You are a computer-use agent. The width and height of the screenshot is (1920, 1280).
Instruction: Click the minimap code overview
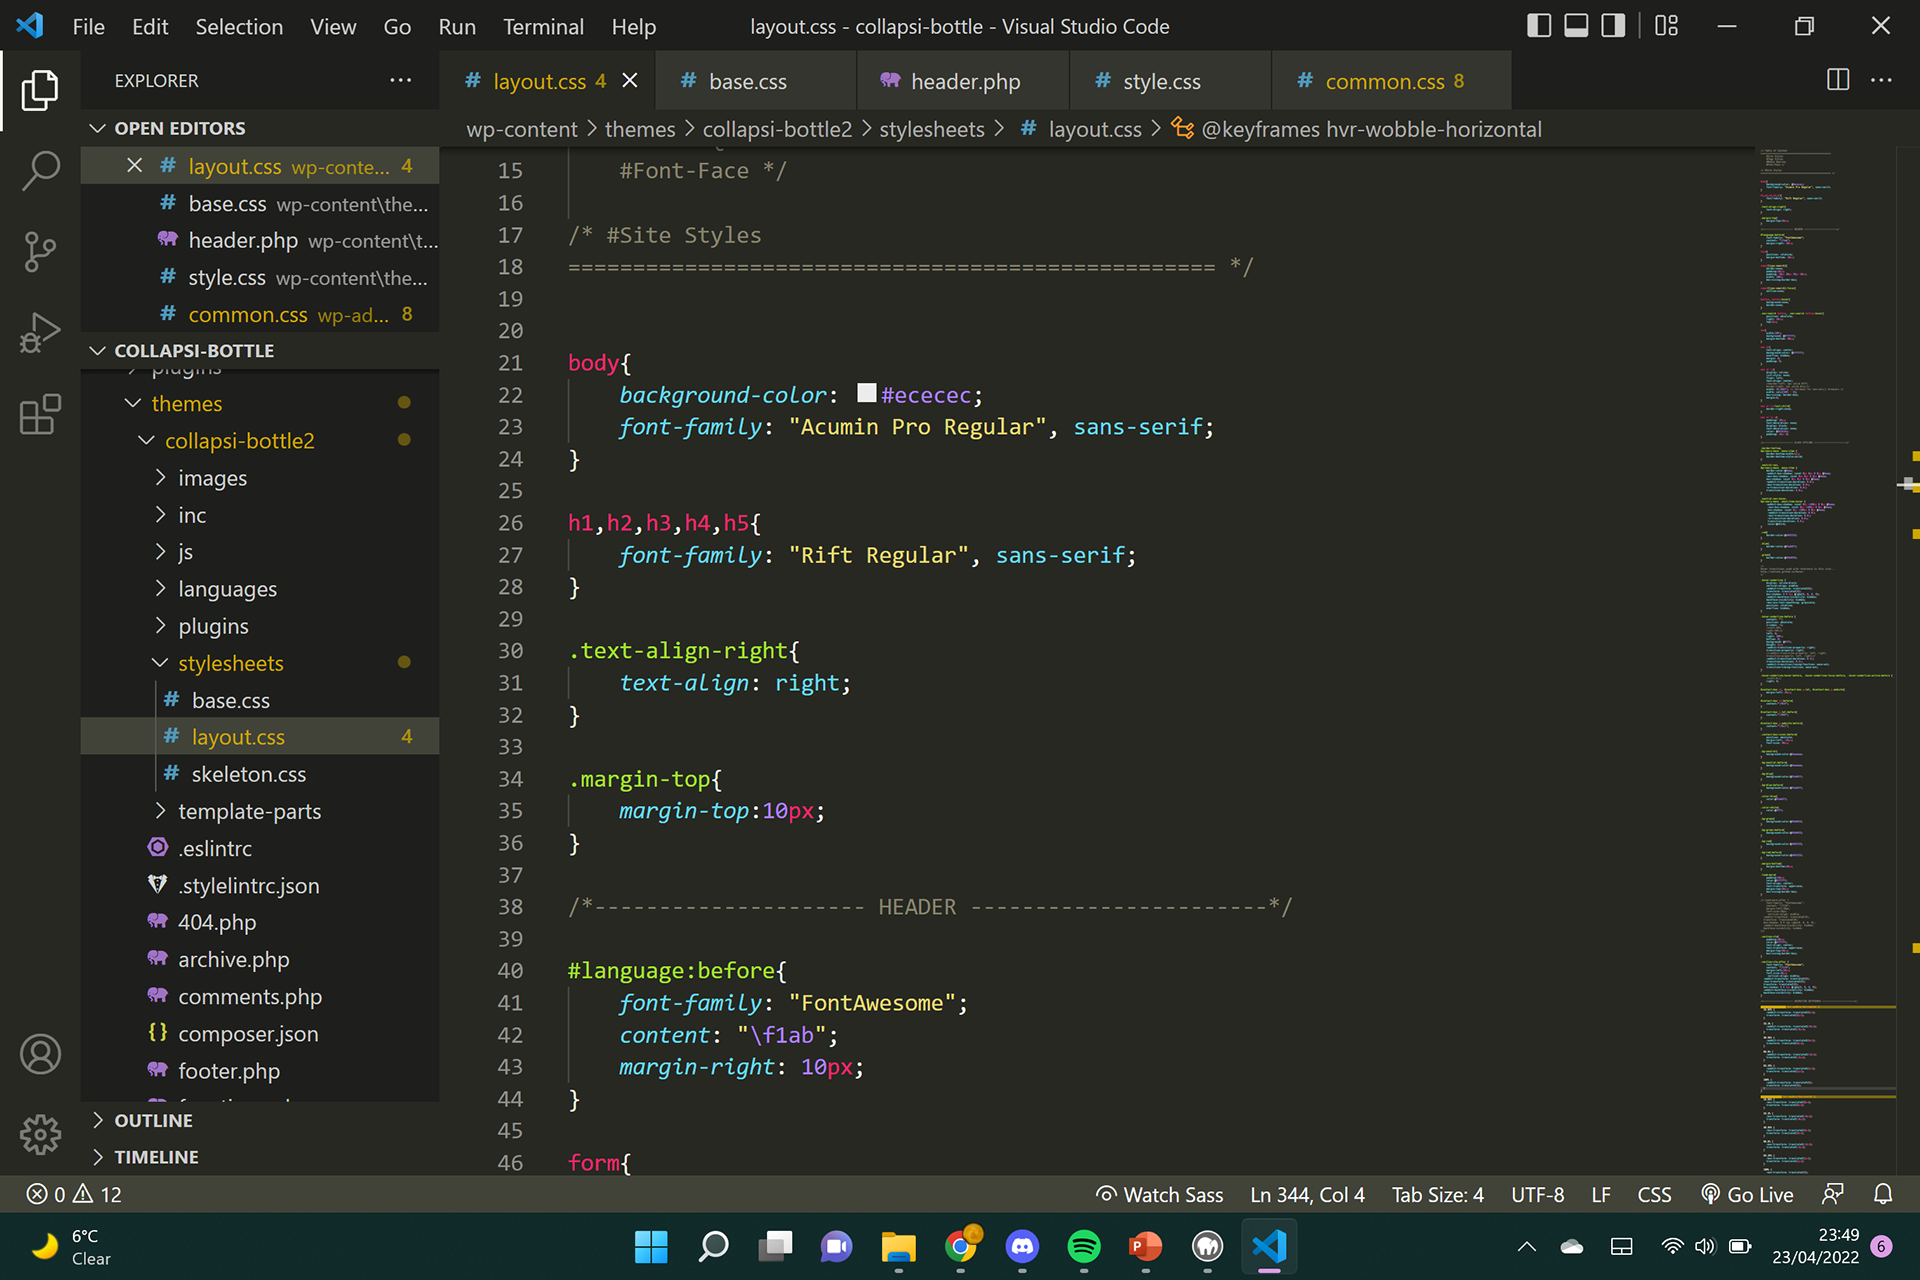coord(1826,660)
